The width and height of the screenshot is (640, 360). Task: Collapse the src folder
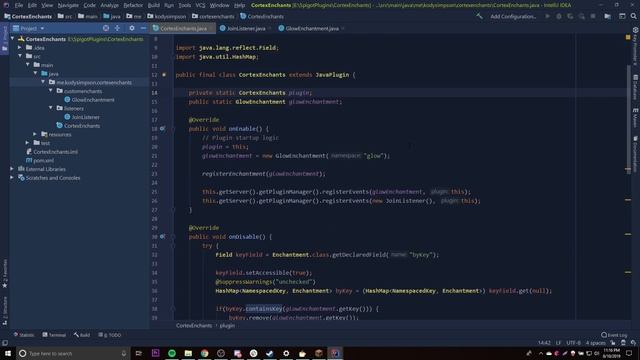20,56
